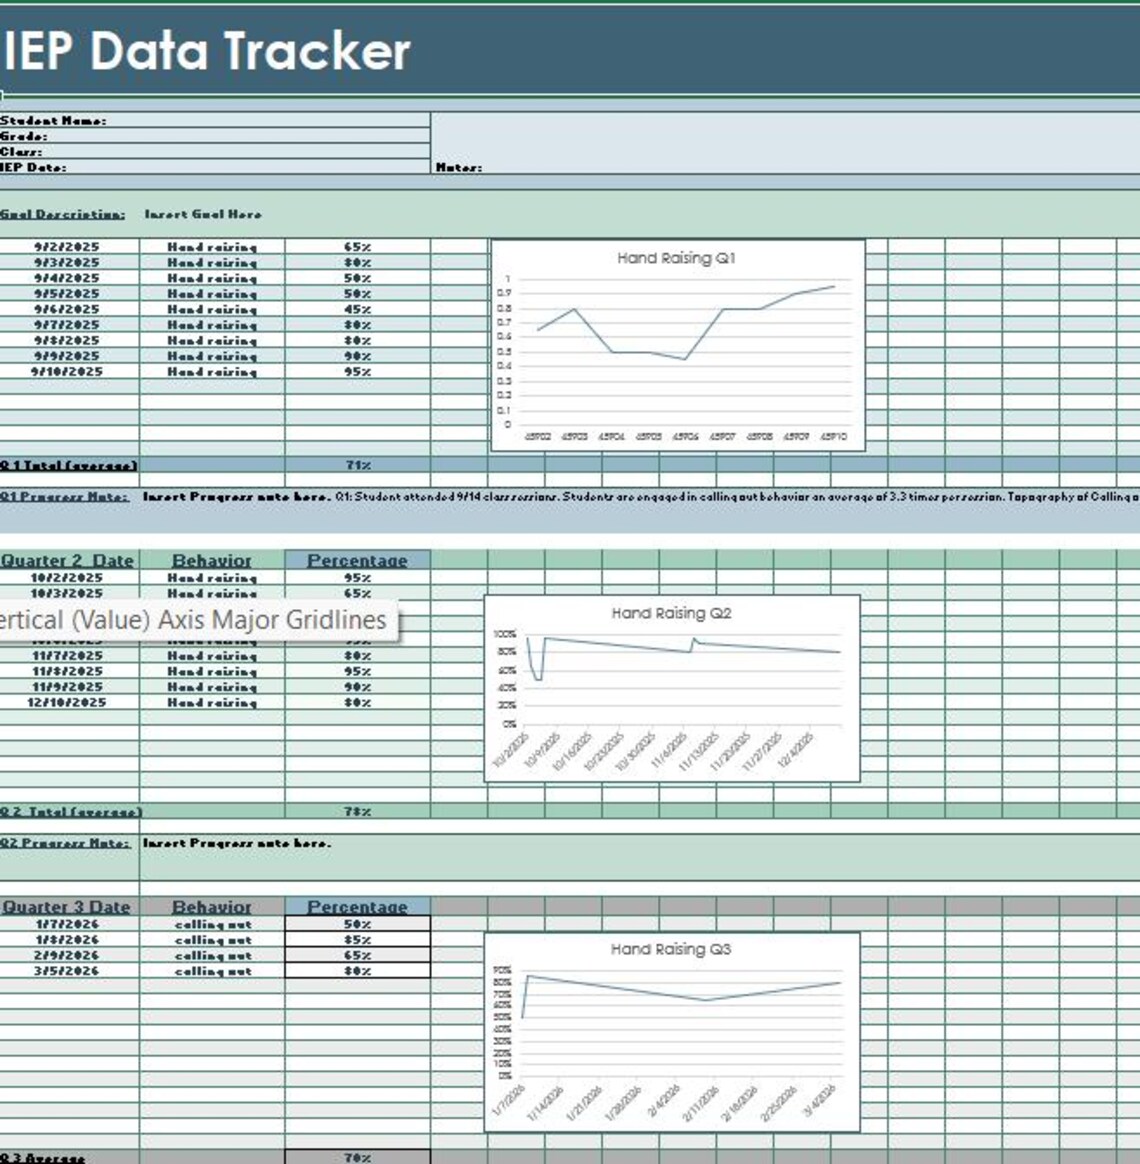The height and width of the screenshot is (1164, 1140).
Task: Click the Vertical (Value) Axis Major Gridlines element
Action: 190,620
